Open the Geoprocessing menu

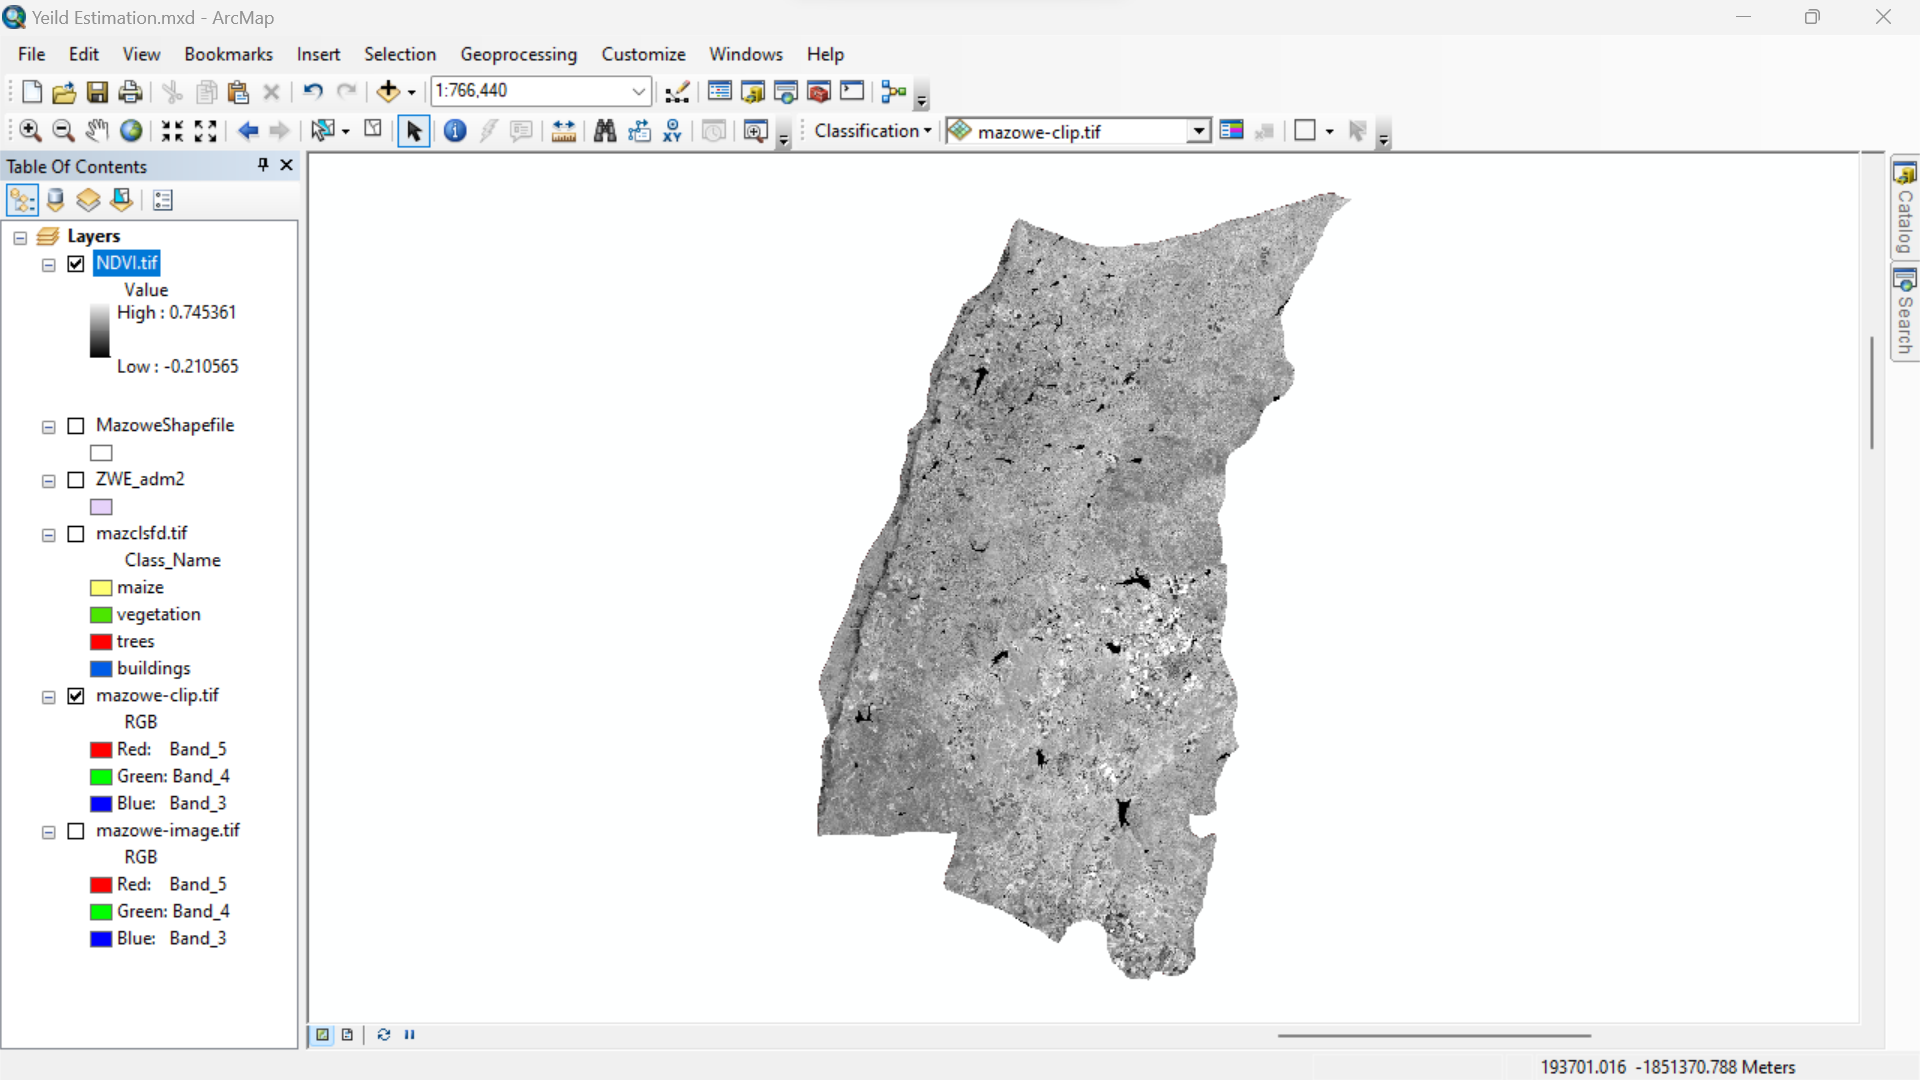pyautogui.click(x=518, y=54)
